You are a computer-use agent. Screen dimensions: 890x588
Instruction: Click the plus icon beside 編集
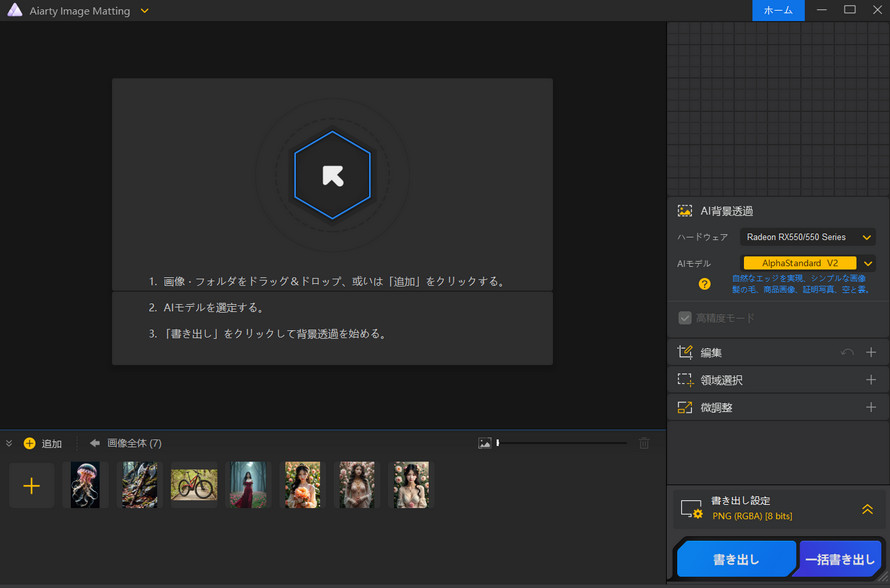[x=871, y=353]
